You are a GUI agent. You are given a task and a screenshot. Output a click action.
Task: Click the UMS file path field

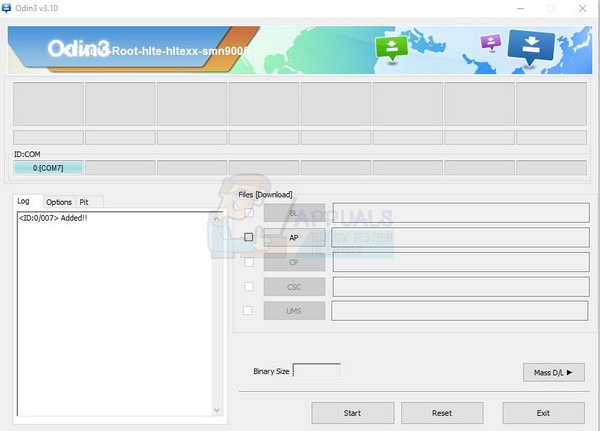460,310
